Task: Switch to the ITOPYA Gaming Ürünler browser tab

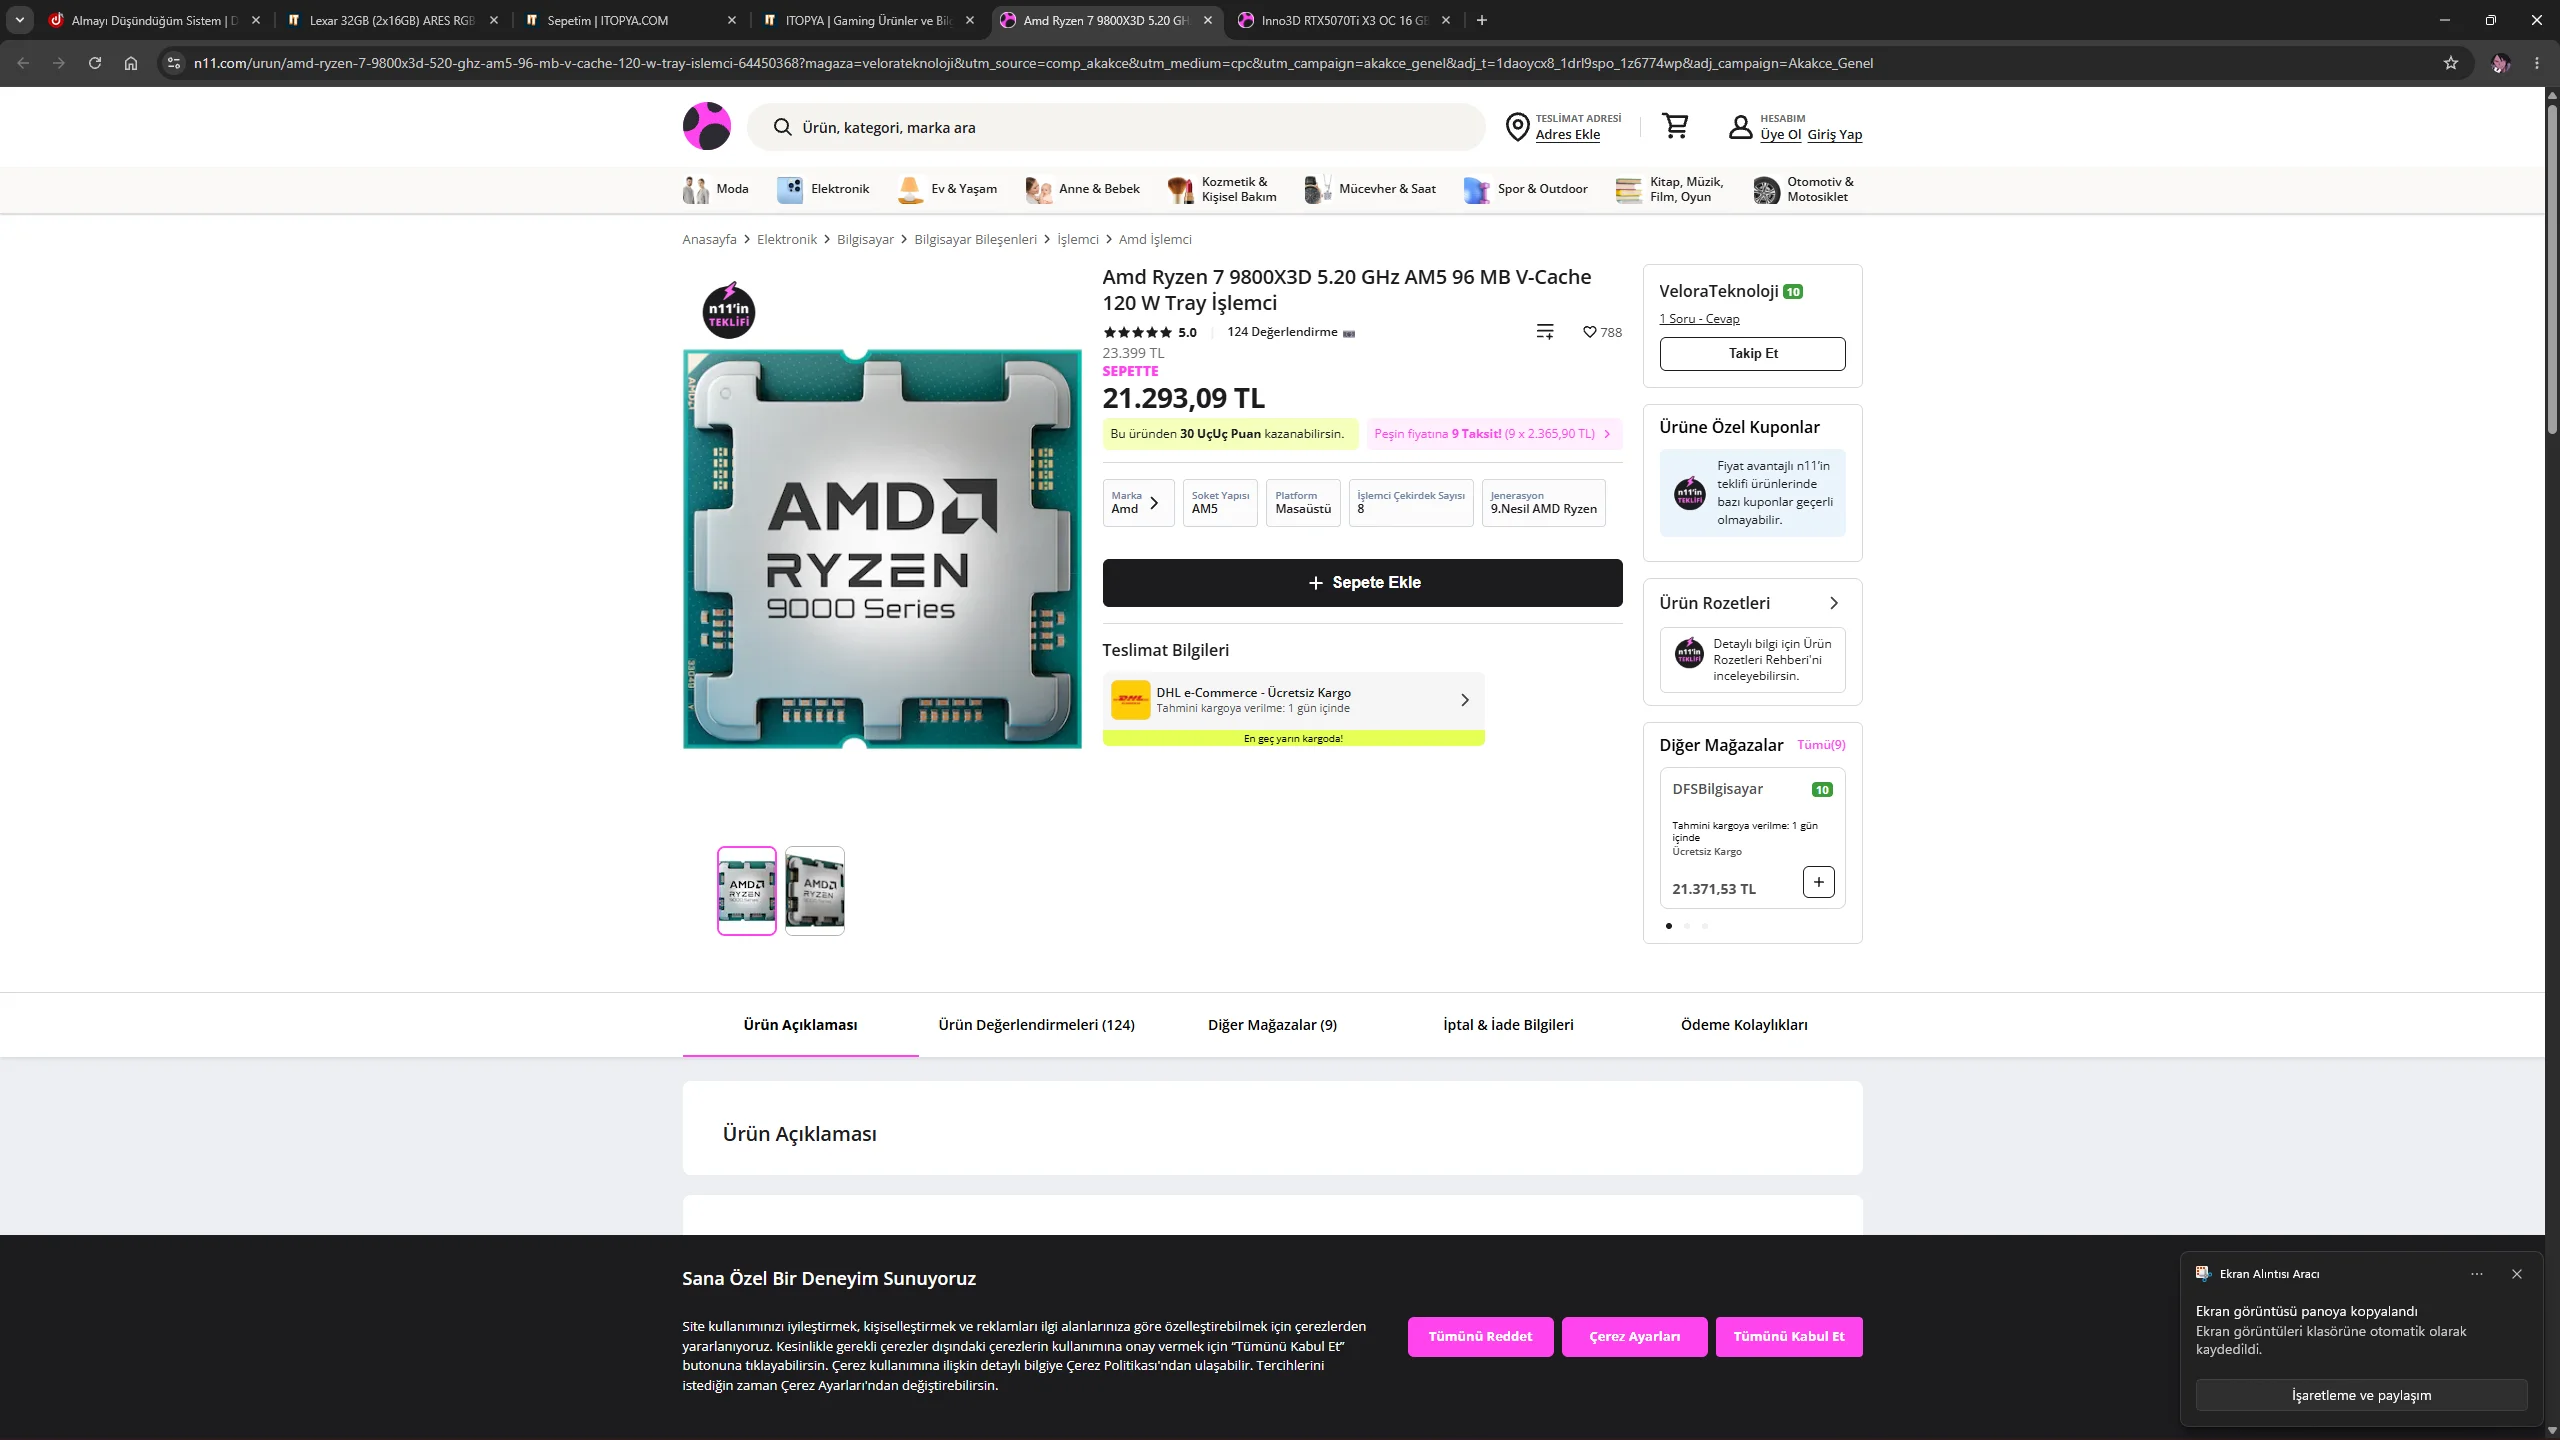Action: pyautogui.click(x=867, y=20)
